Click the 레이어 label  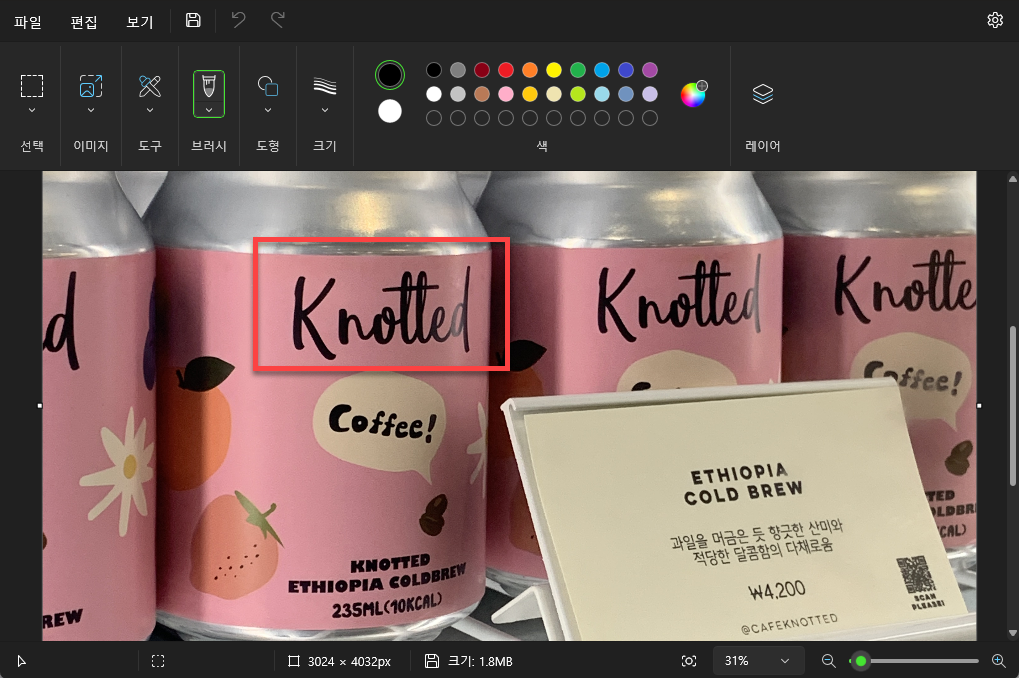click(763, 146)
